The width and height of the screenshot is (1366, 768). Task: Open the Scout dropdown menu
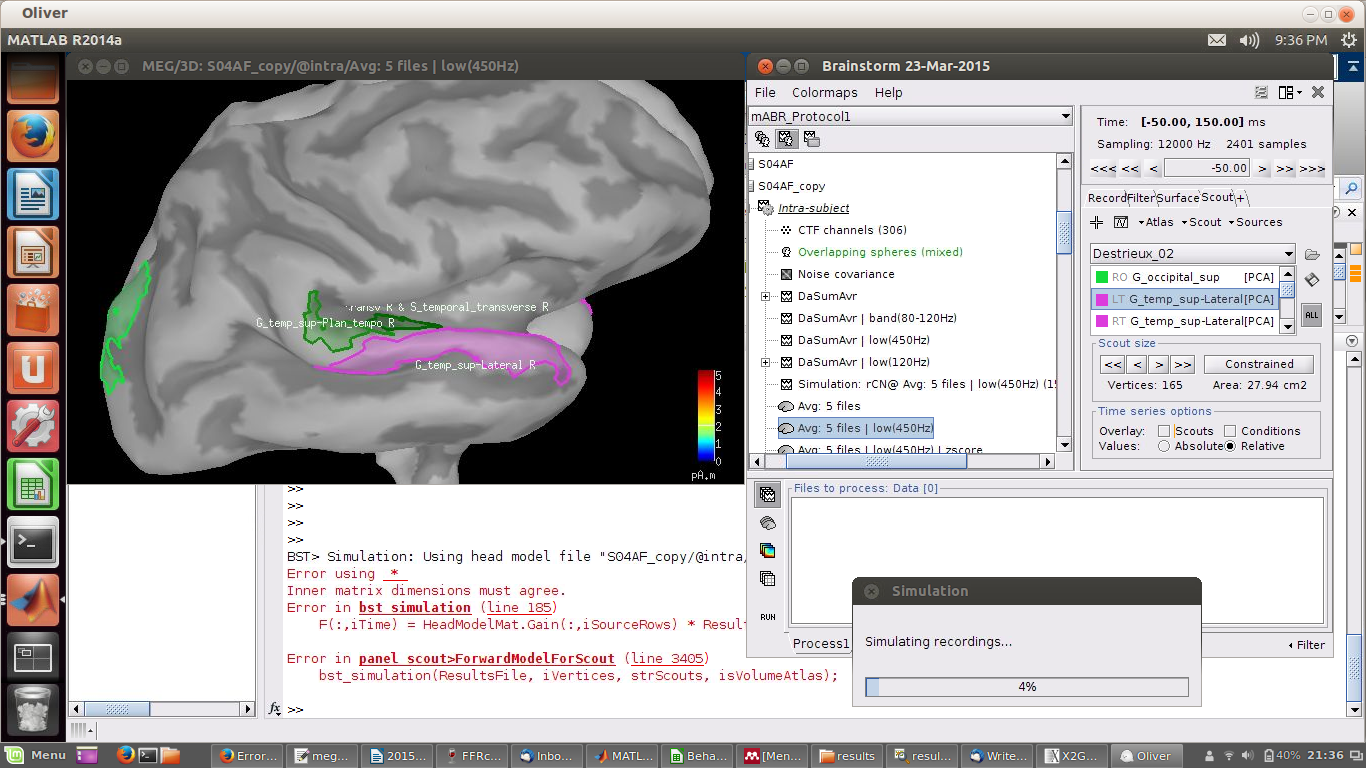coord(1201,222)
